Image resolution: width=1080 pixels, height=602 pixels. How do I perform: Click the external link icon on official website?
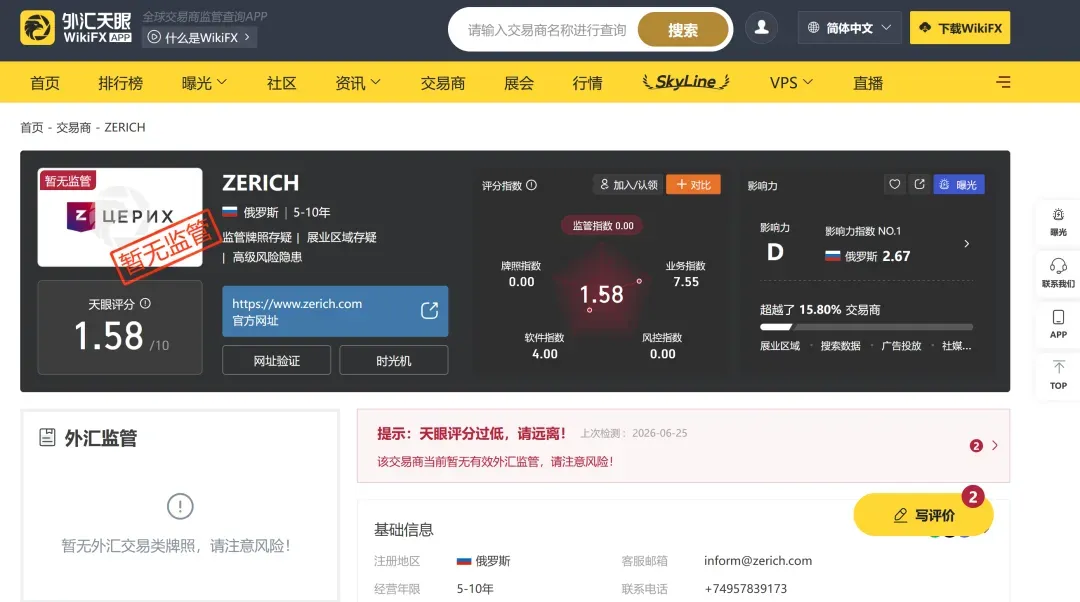pyautogui.click(x=429, y=311)
